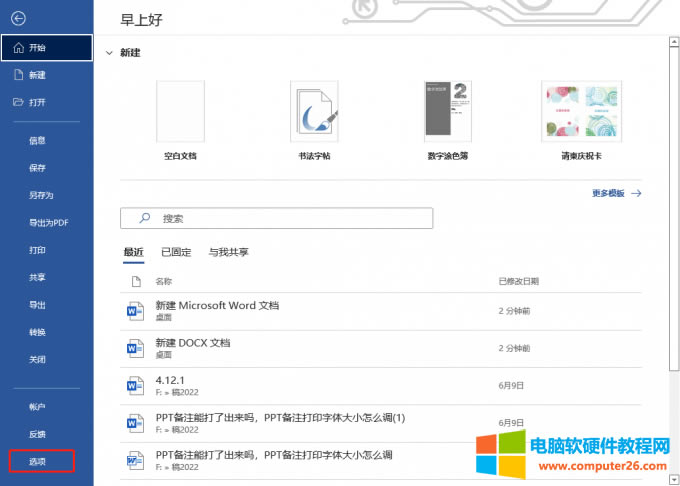Click the 开始 home icon
Viewport: 680px width, 486px height.
click(x=18, y=47)
